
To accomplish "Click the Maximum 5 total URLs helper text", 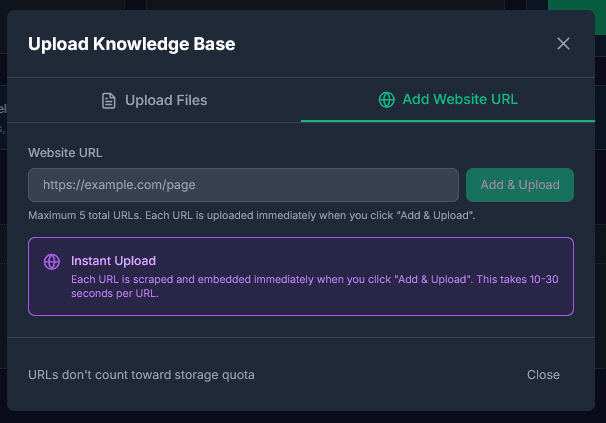I will 250,216.
